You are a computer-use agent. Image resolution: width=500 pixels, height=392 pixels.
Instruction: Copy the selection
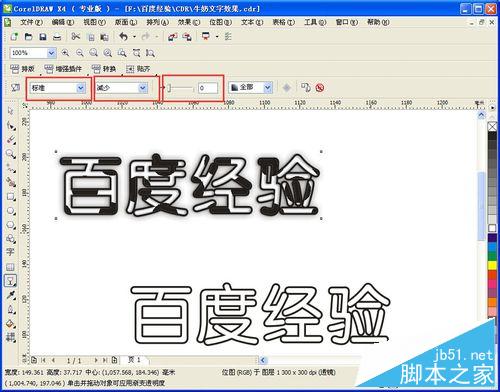click(91, 37)
